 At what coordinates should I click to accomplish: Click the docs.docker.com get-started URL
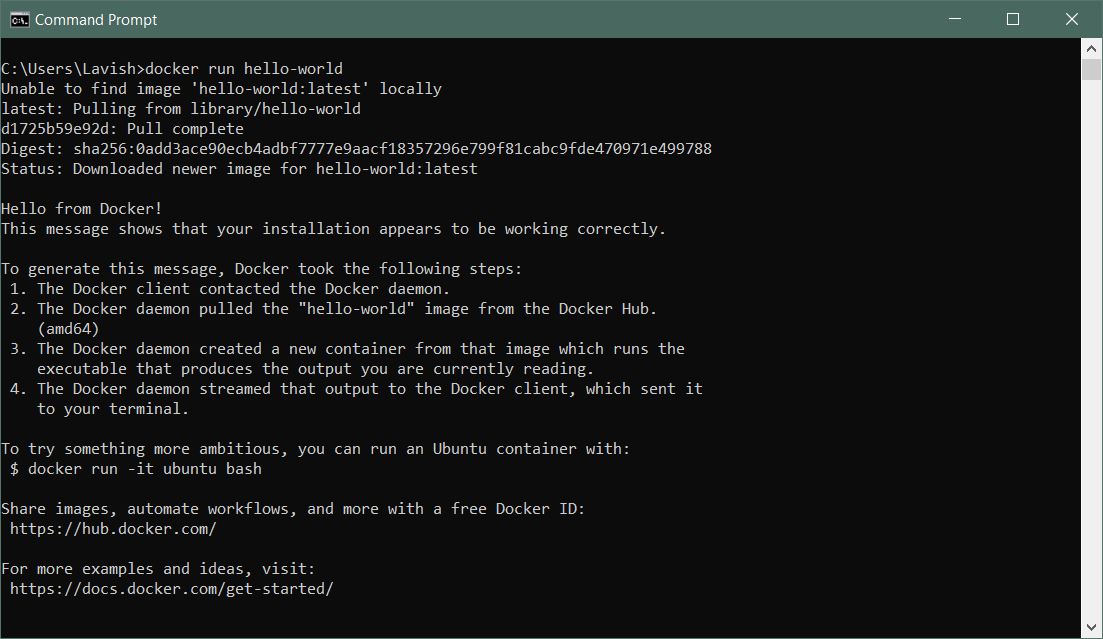pyautogui.click(x=171, y=589)
